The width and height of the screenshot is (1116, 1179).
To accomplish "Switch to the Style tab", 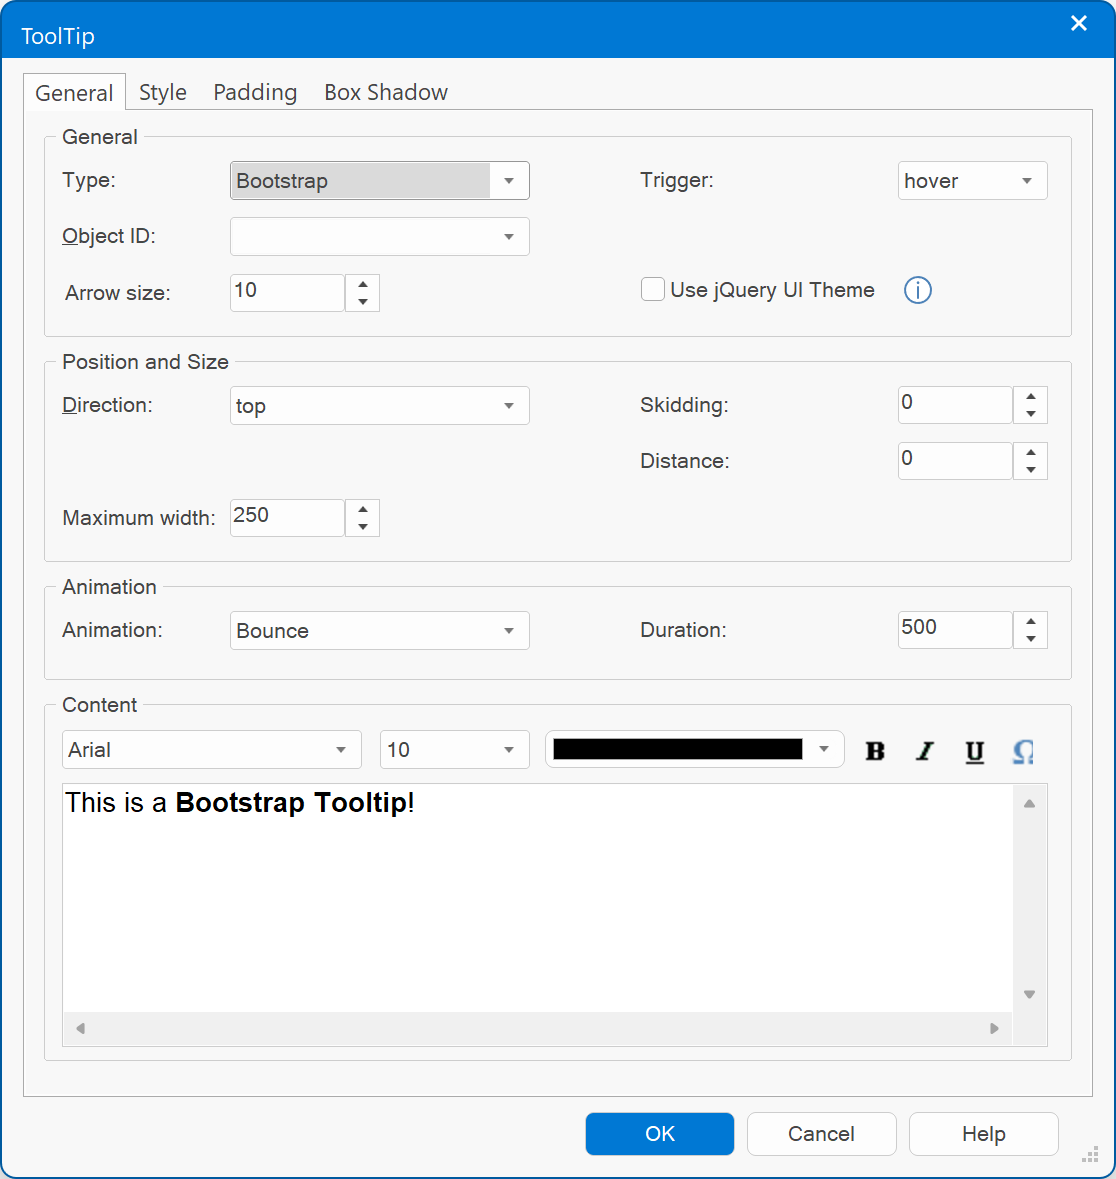I will (163, 92).
